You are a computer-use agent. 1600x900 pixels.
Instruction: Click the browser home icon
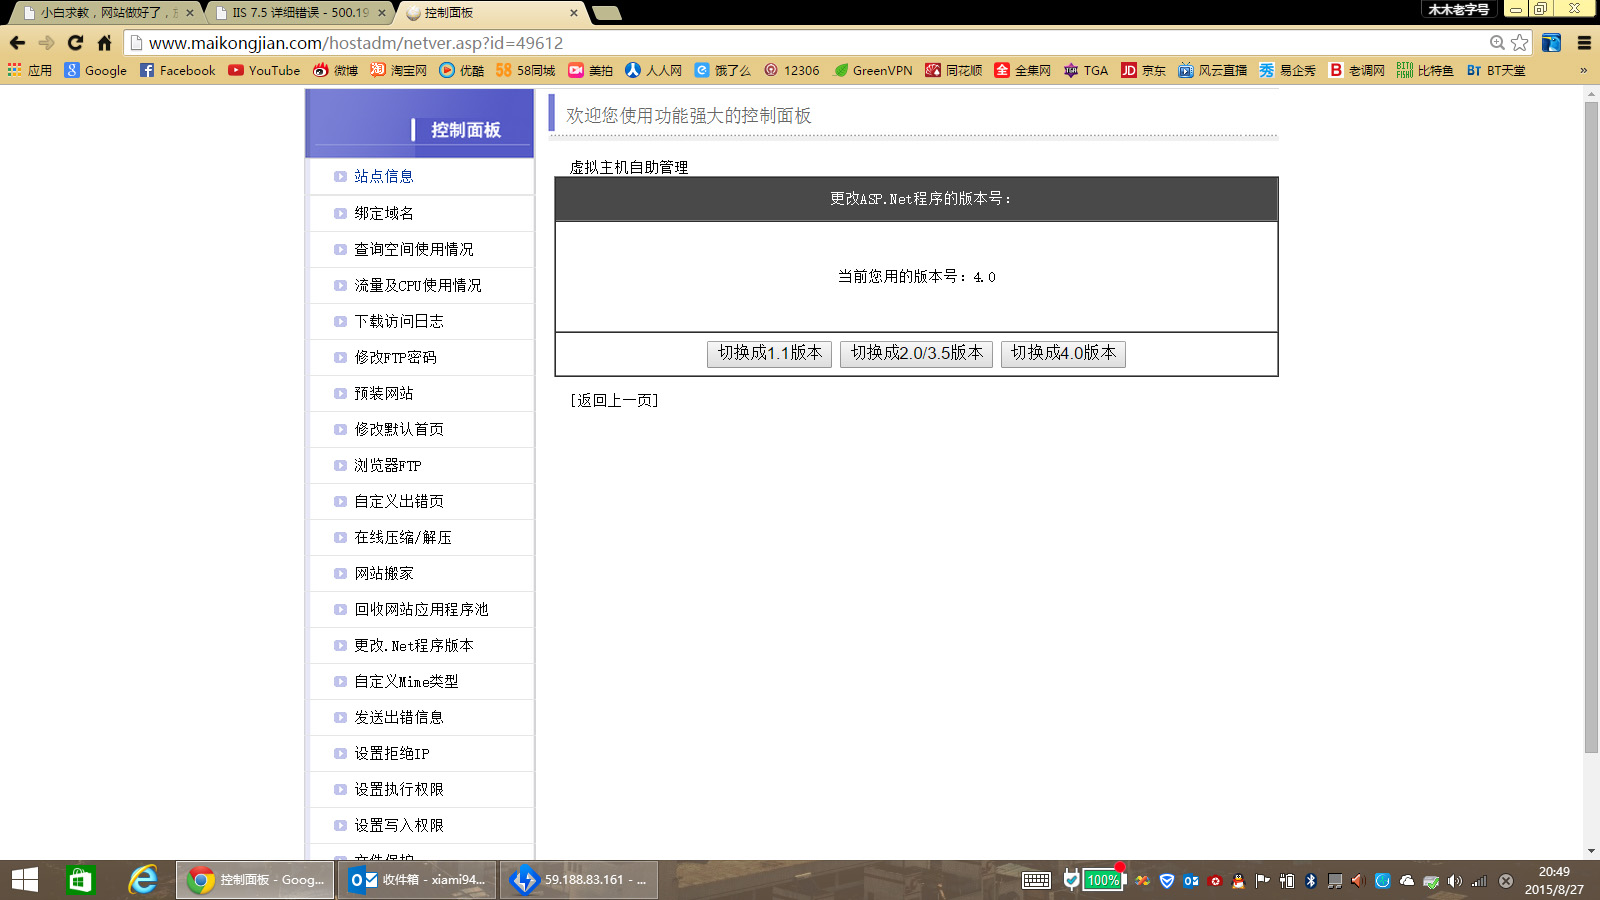pos(104,43)
